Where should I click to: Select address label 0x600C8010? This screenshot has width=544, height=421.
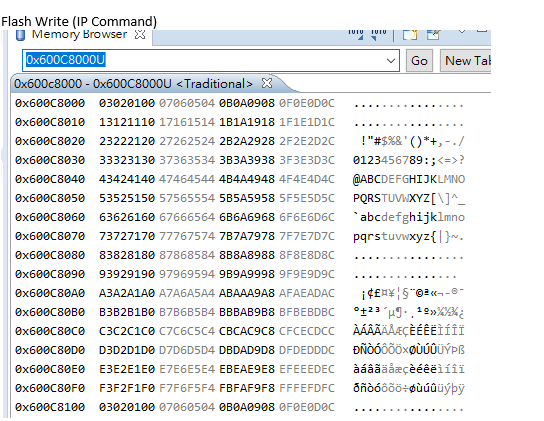click(50, 122)
